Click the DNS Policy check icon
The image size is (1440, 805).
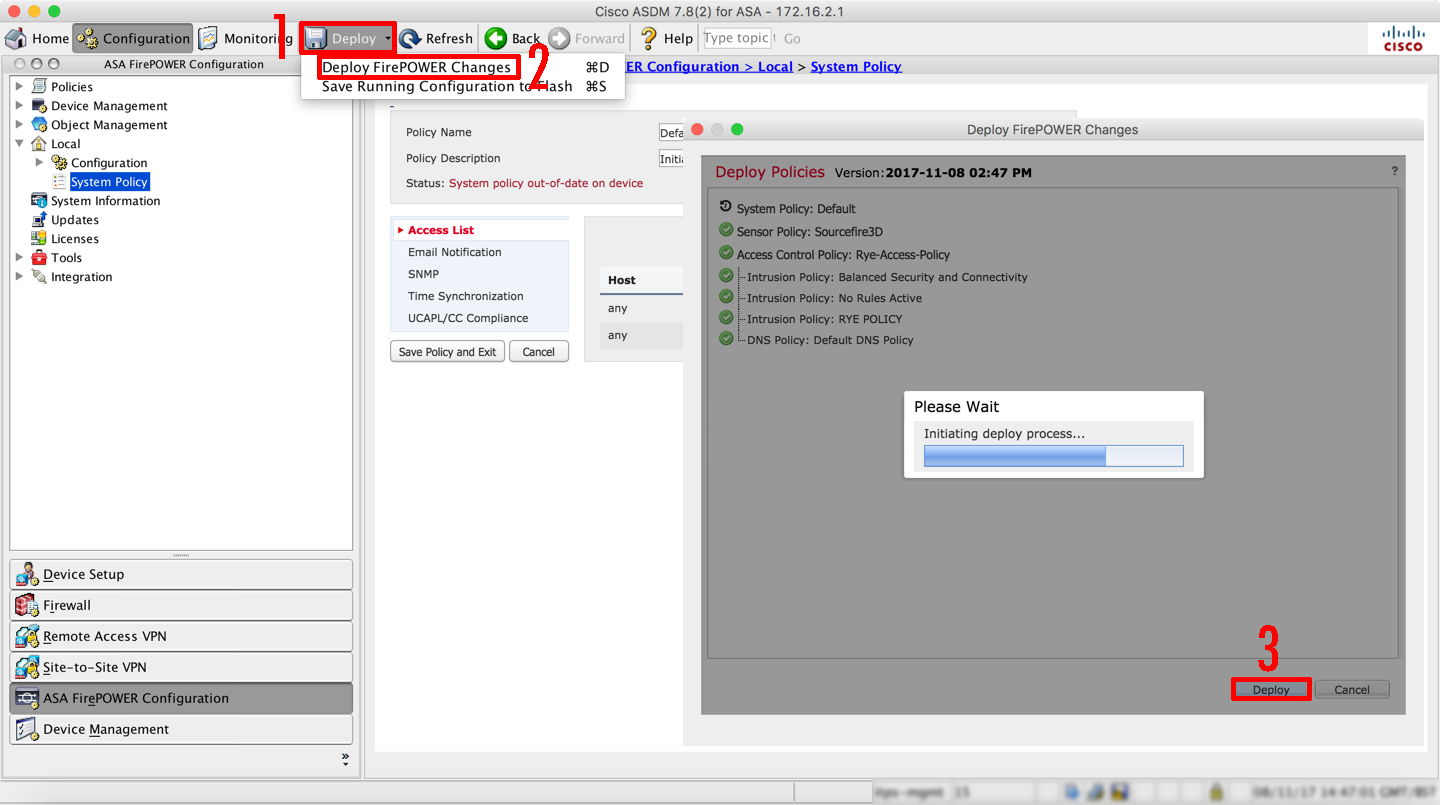(726, 339)
